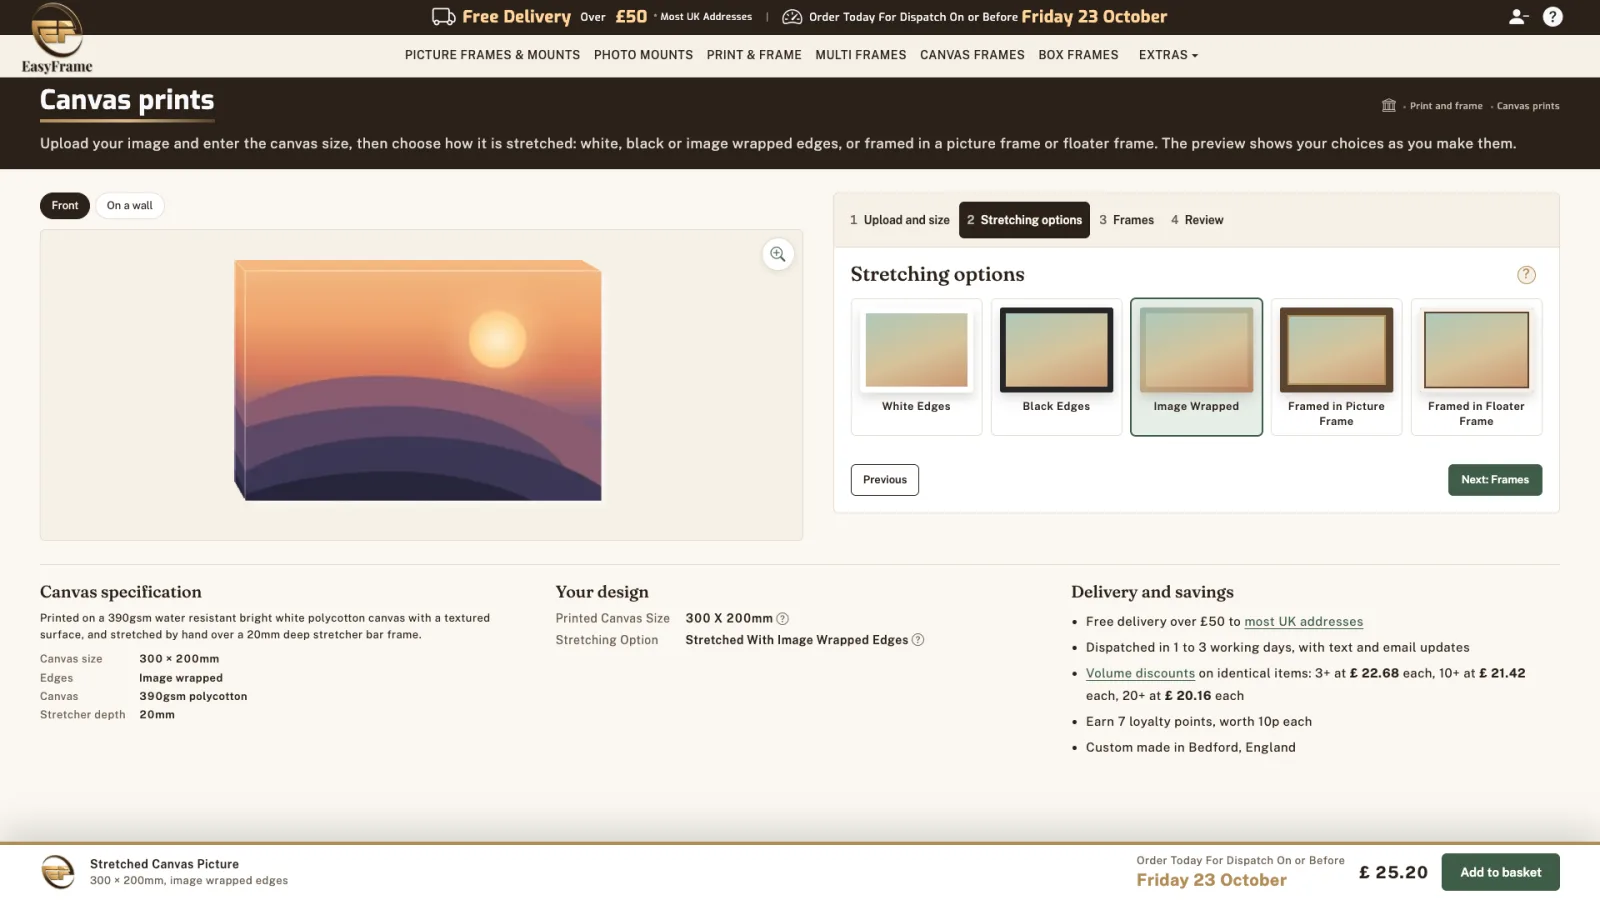Select Black Edges stretching option
The image size is (1600, 900).
(1056, 367)
